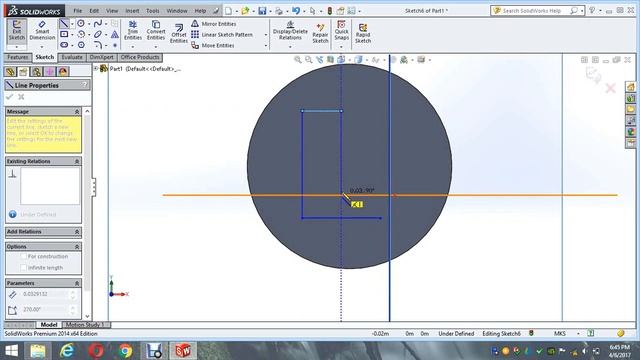The width and height of the screenshot is (640, 360).
Task: Click the Search SolidWorks Help field
Action: (534, 11)
